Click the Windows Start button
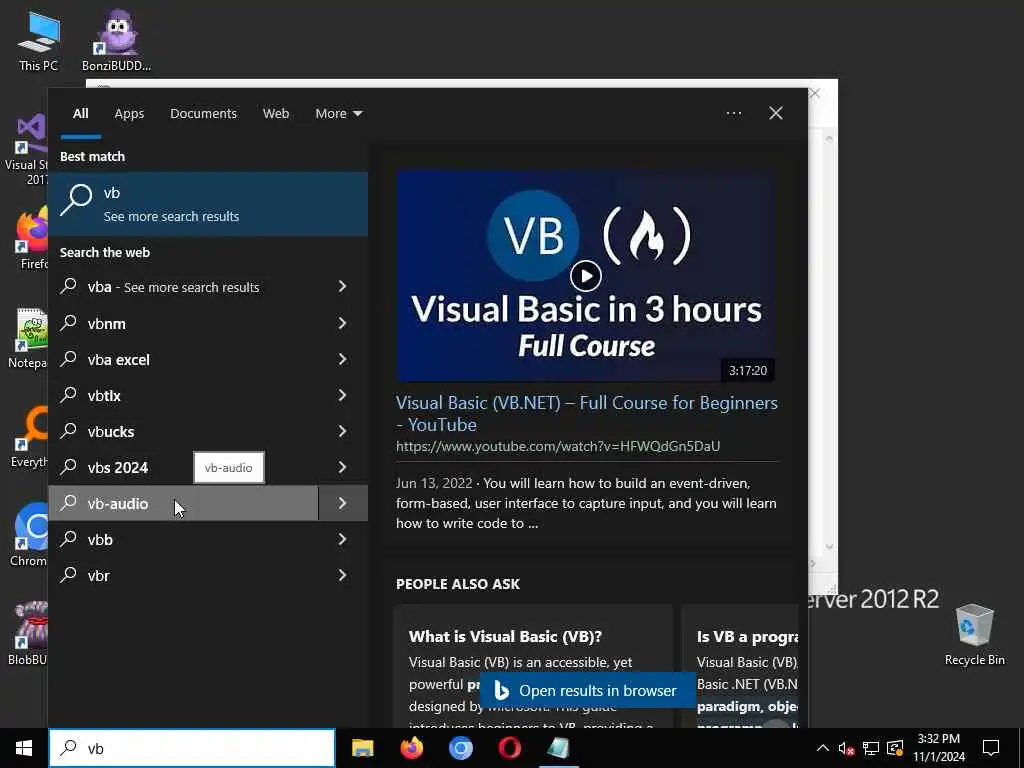Image resolution: width=1024 pixels, height=768 pixels. click(24, 748)
